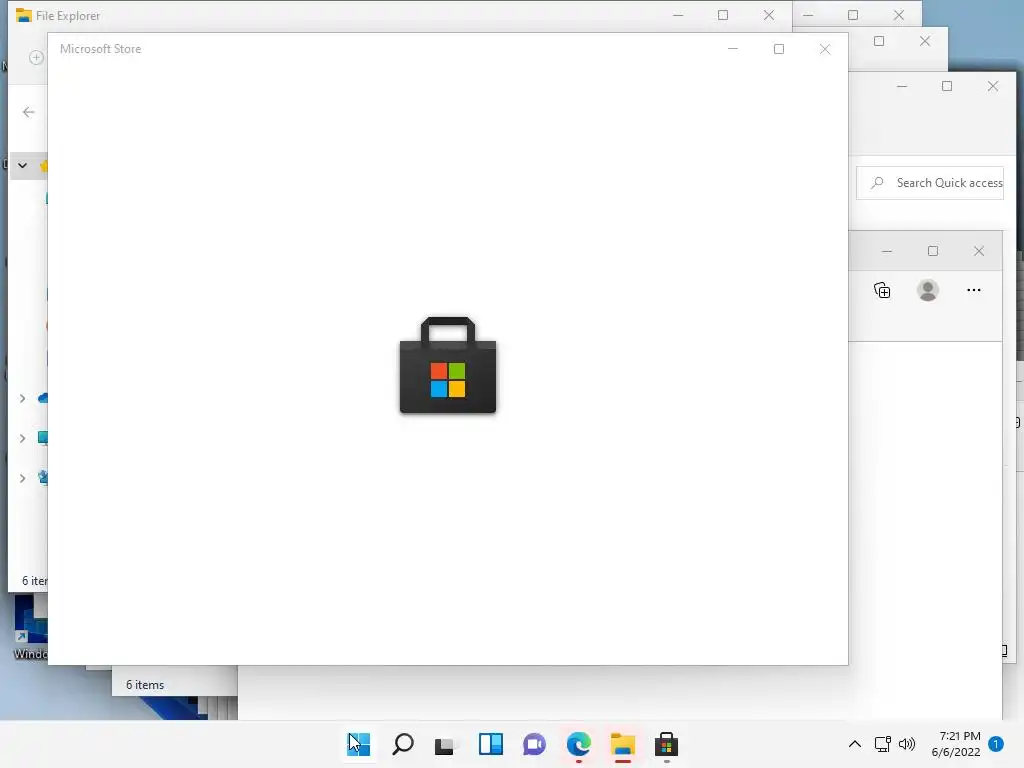Close the Search Quick access window
The height and width of the screenshot is (768, 1024).
click(993, 86)
